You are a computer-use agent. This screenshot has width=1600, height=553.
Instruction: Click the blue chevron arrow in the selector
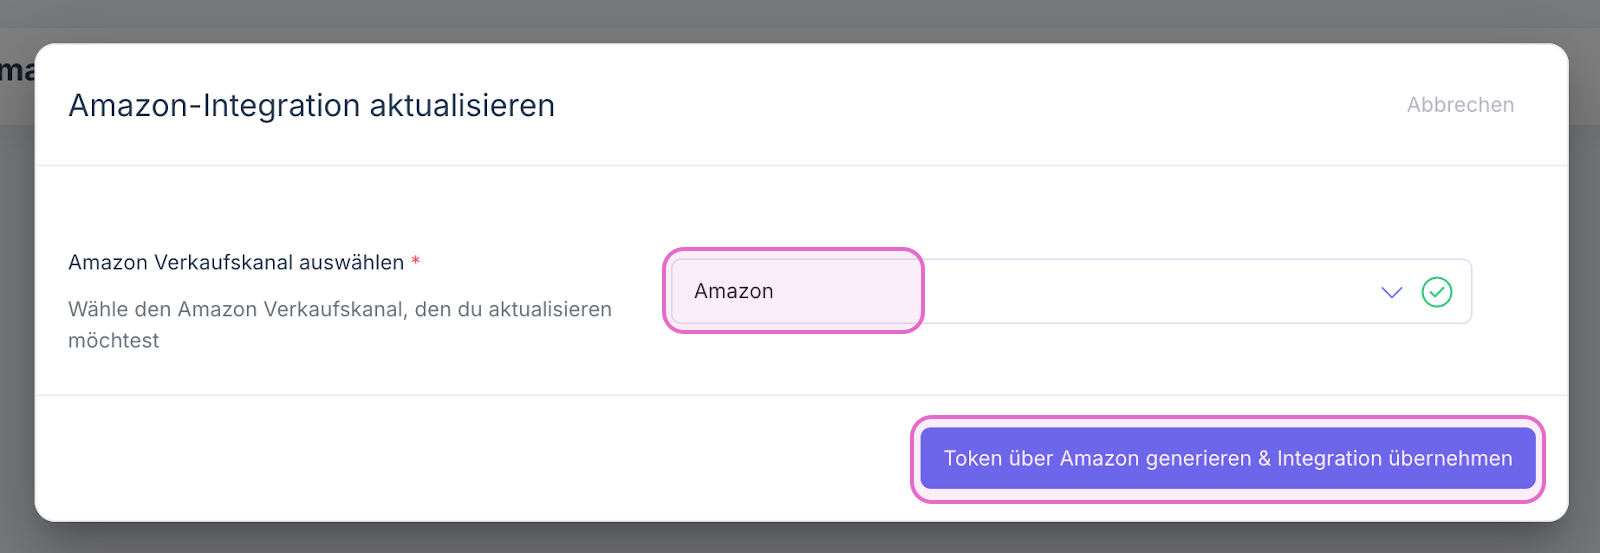1391,292
